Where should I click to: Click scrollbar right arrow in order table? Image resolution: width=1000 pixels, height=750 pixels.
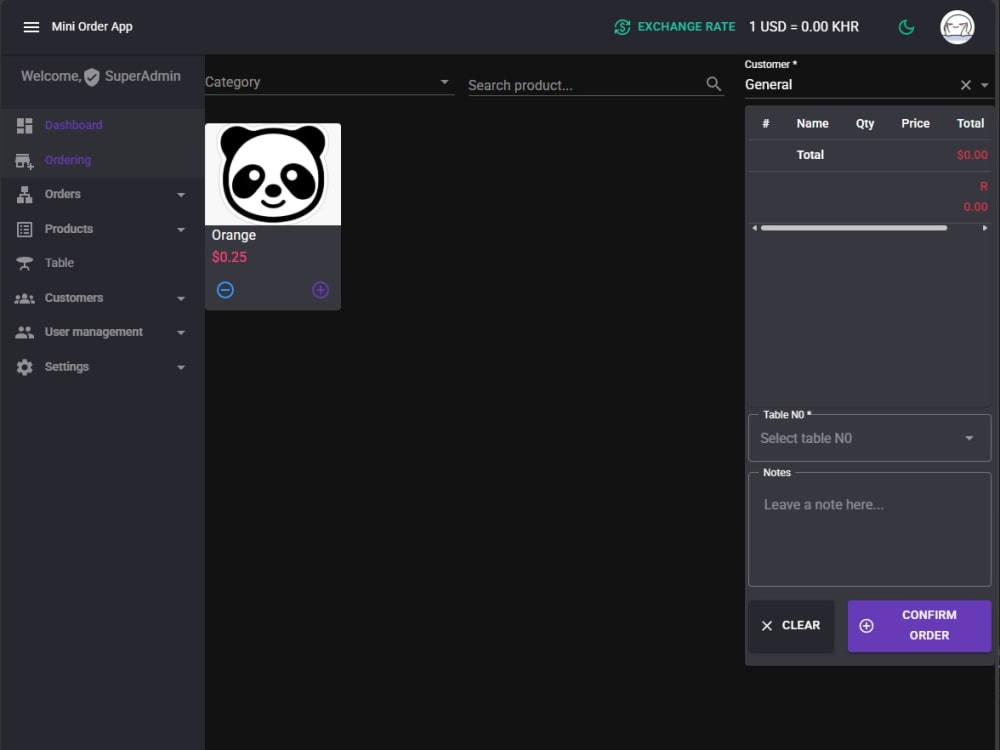pyautogui.click(x=985, y=228)
